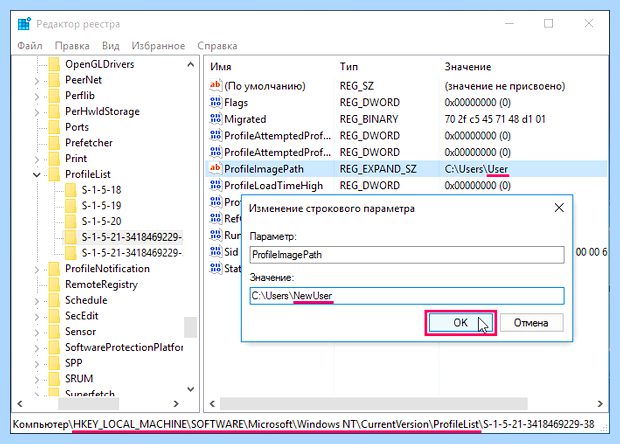This screenshot has height=444, width=620.
Task: Expand the SRUM tree node
Action: pyautogui.click(x=36, y=380)
